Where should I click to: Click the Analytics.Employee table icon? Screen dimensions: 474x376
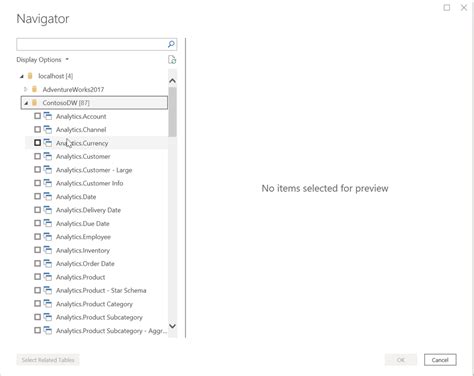tap(48, 237)
